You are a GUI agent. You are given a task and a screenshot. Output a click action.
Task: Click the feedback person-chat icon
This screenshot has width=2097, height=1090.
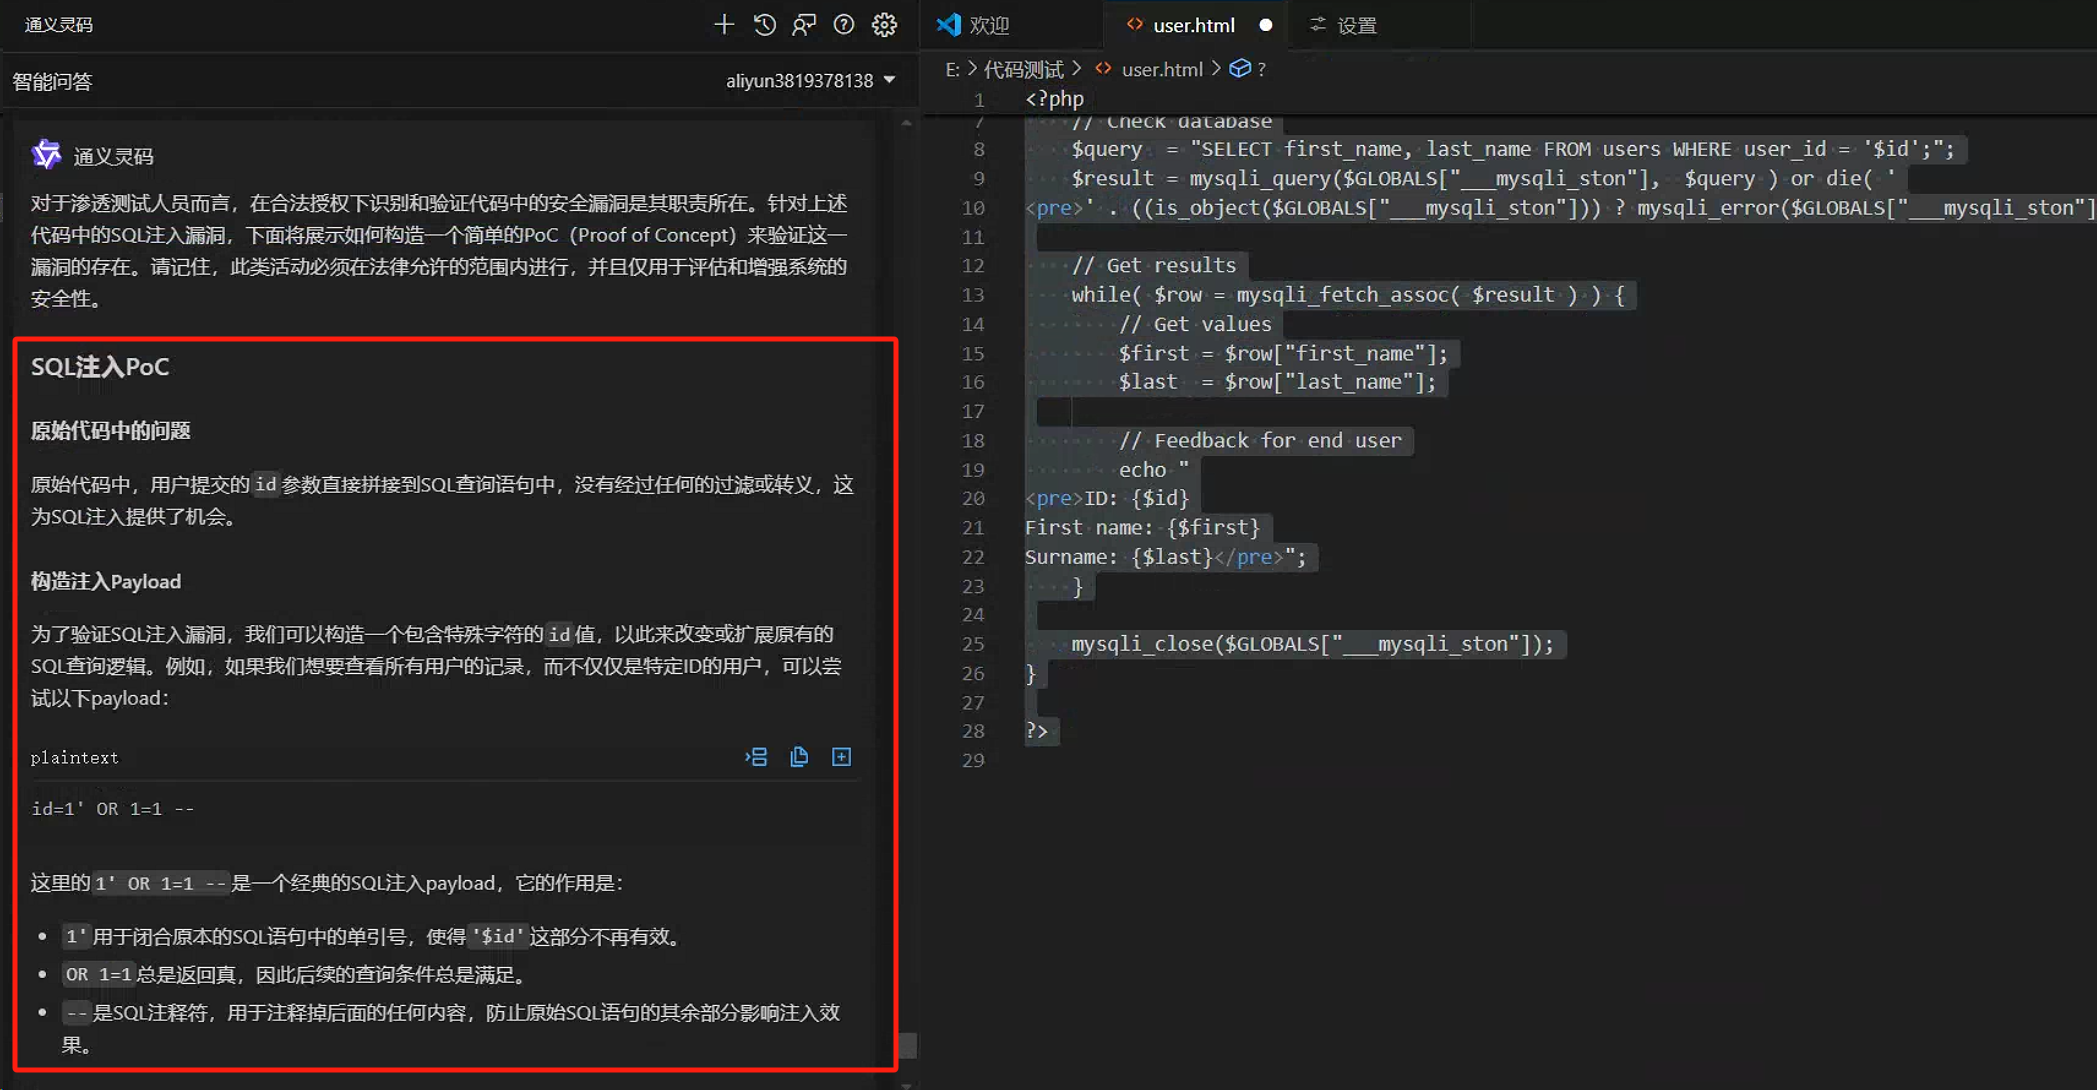coord(804,25)
